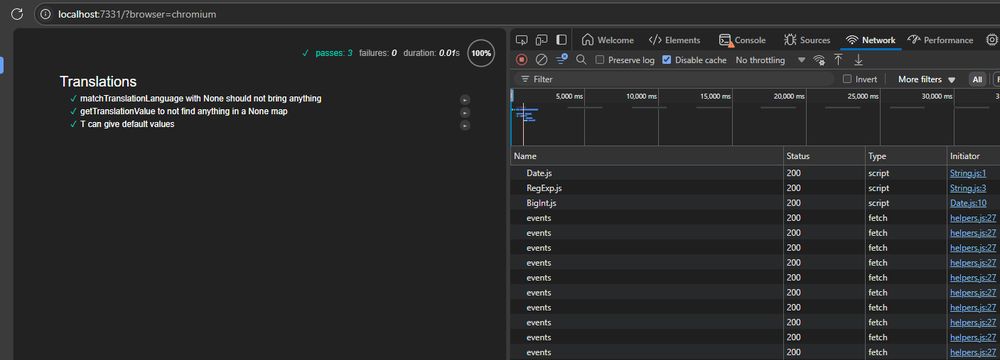Open site information icon in the address bar

[45, 13]
